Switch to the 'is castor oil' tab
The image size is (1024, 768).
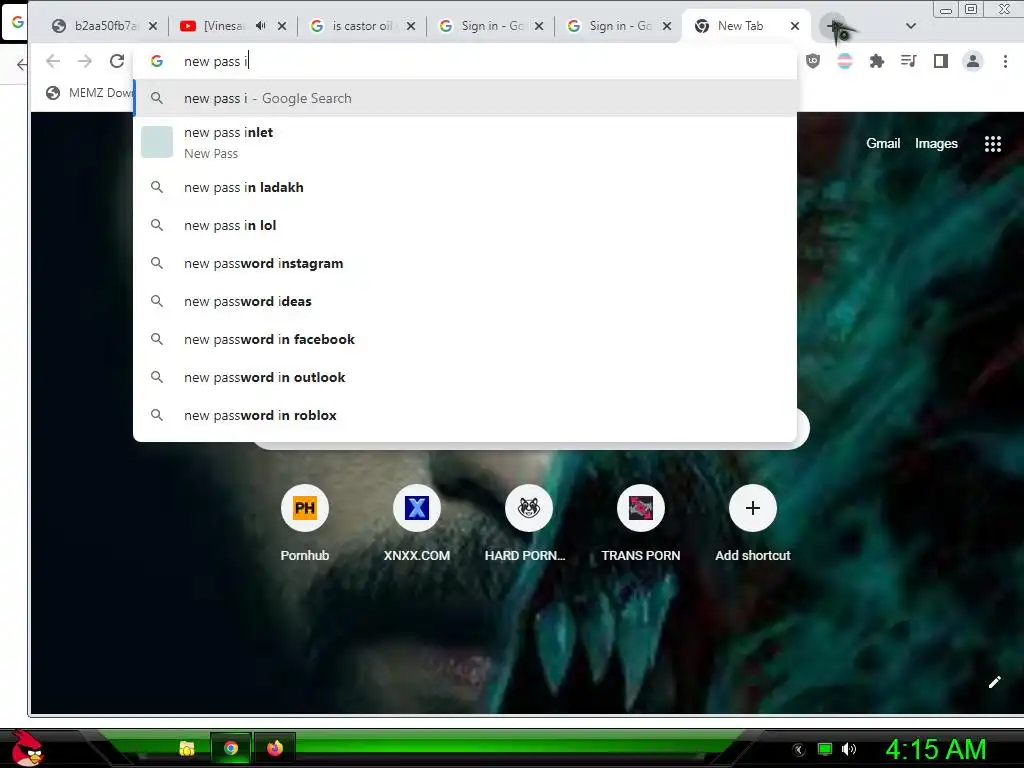362,26
